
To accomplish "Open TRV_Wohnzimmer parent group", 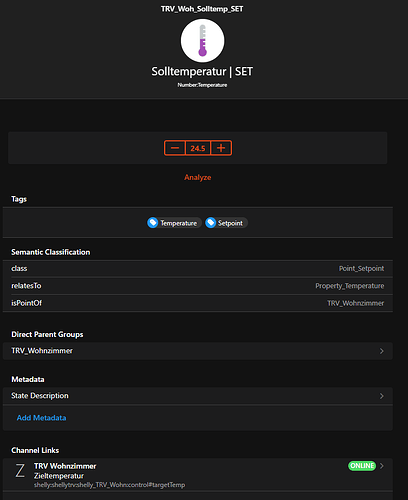I will (198, 351).
